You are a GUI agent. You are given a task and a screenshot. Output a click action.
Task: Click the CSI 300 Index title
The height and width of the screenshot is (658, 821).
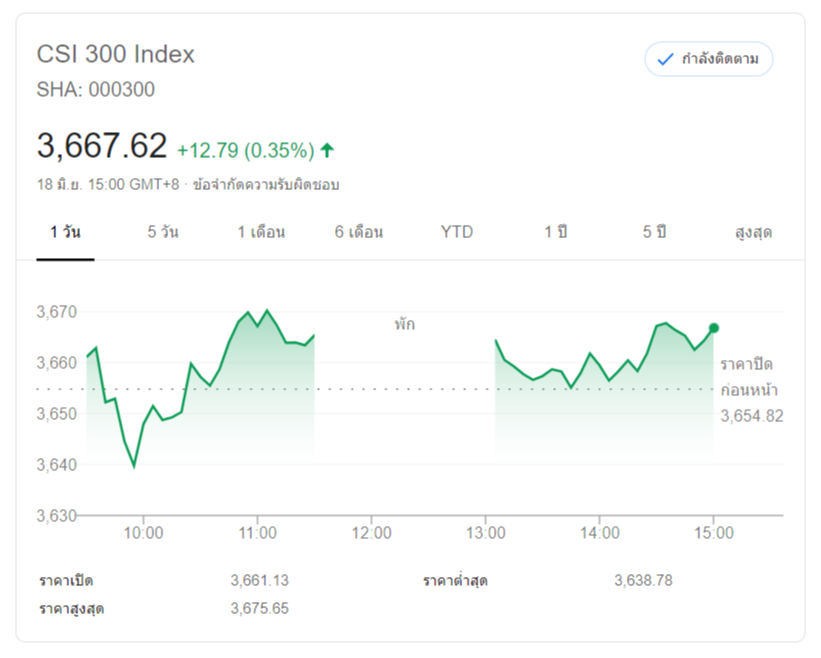tap(115, 54)
